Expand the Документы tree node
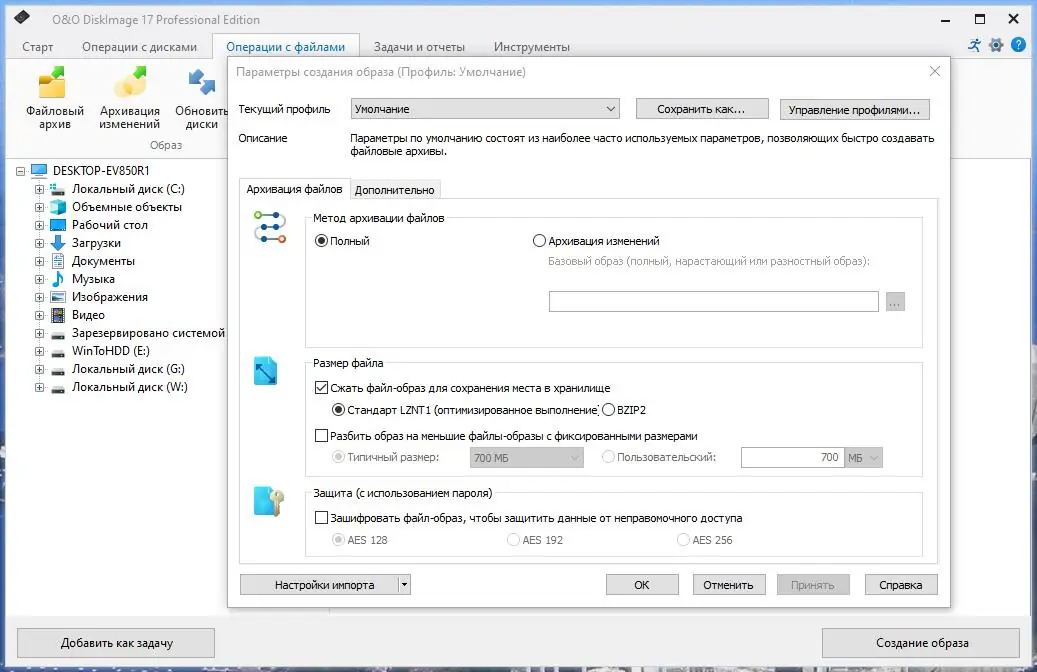The width and height of the screenshot is (1037, 672). pyautogui.click(x=39, y=261)
